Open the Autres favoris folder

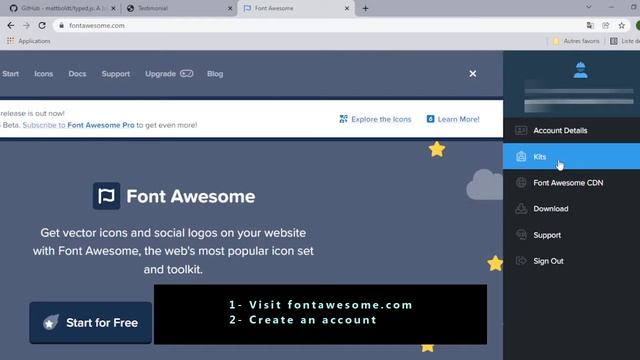(576, 41)
